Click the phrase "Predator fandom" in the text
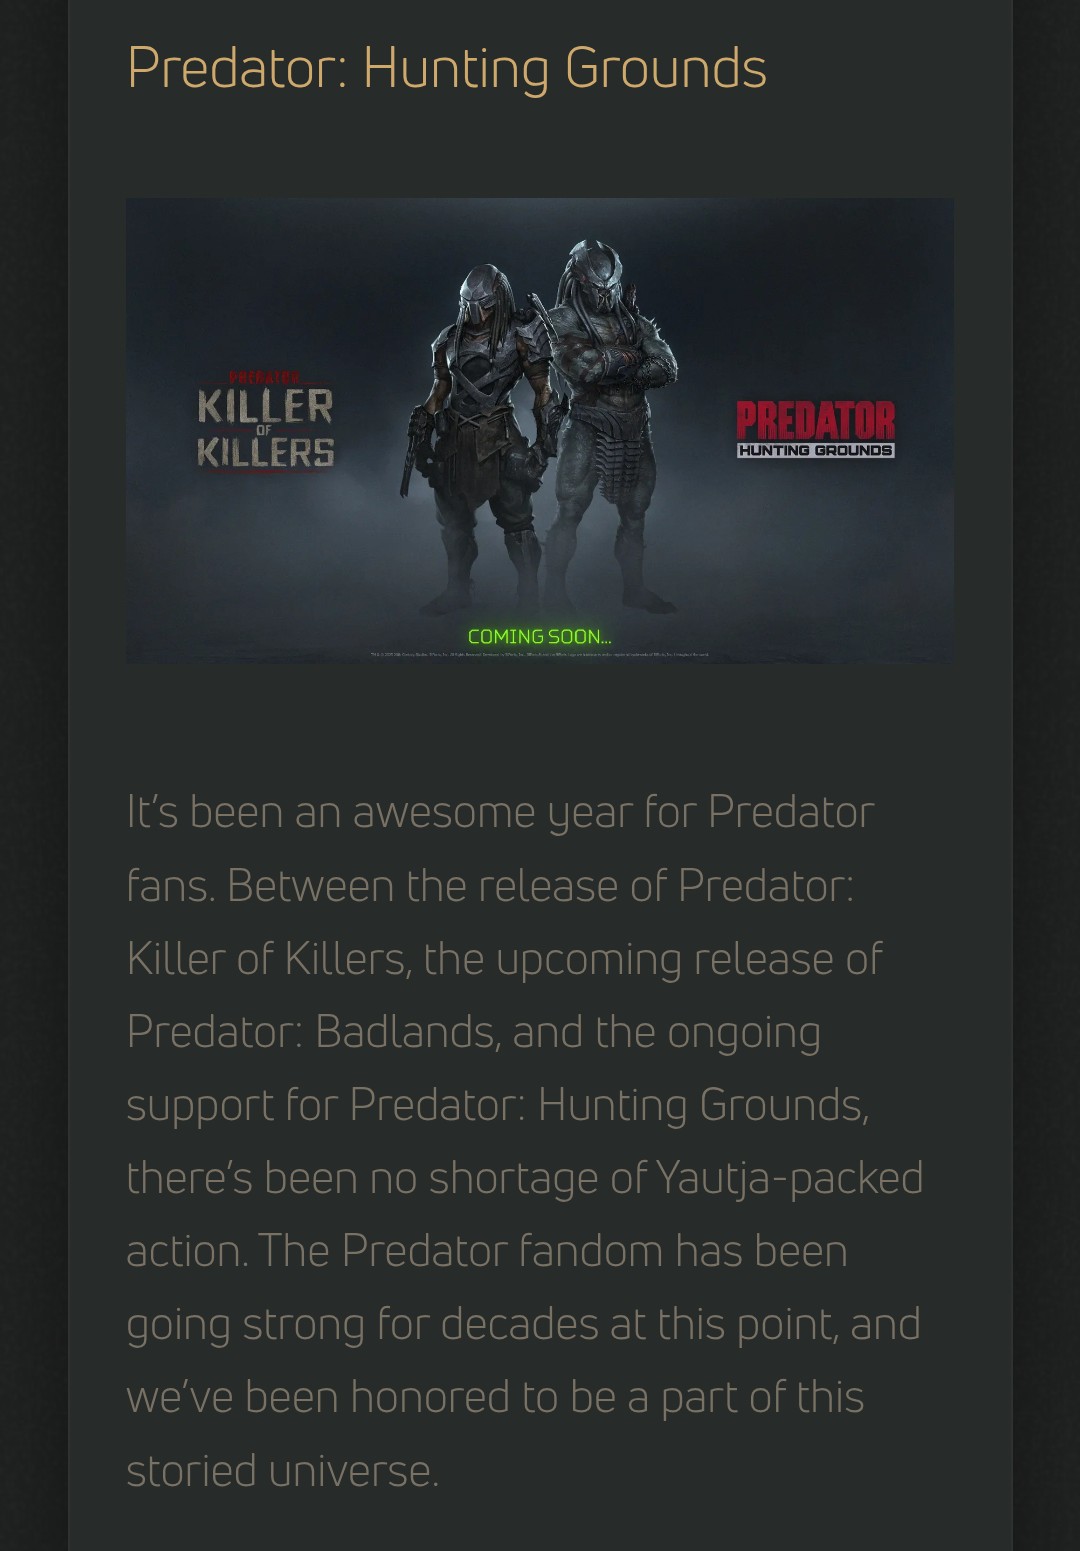This screenshot has height=1551, width=1080. coord(502,1251)
